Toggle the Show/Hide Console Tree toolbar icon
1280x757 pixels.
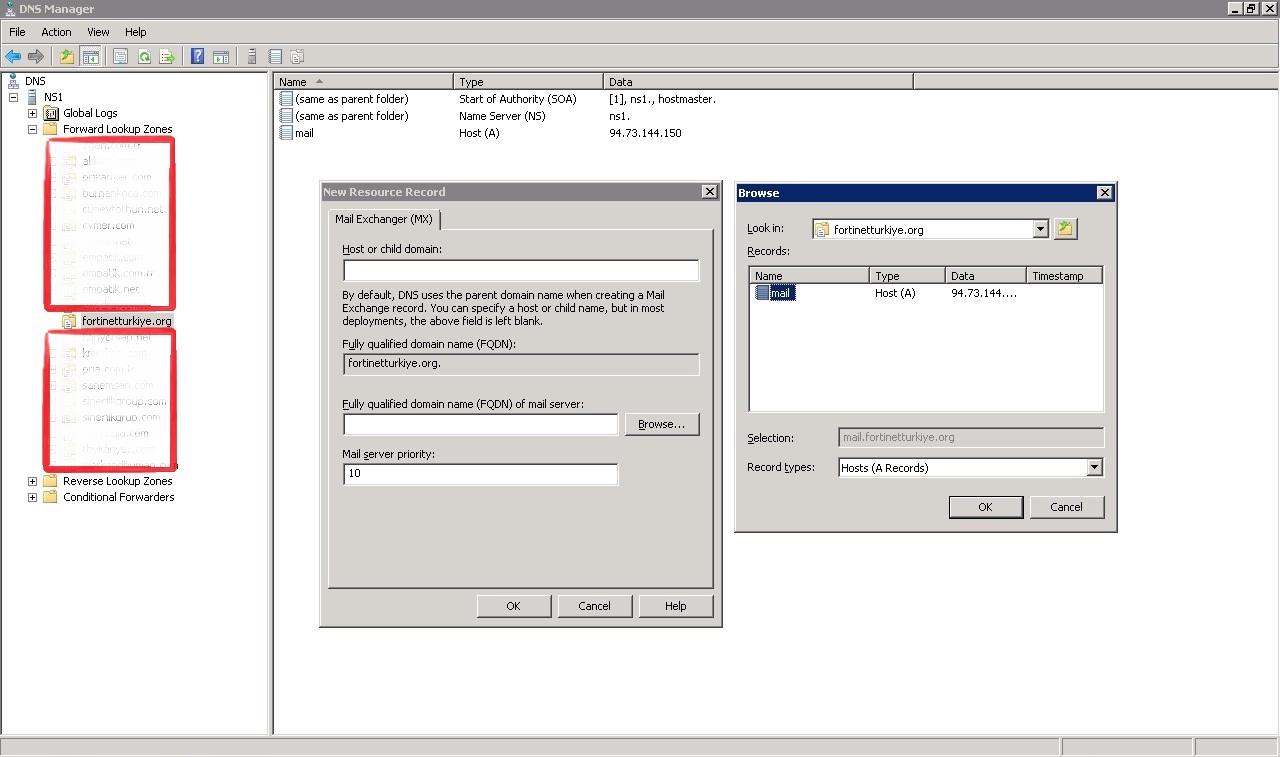pyautogui.click(x=90, y=57)
